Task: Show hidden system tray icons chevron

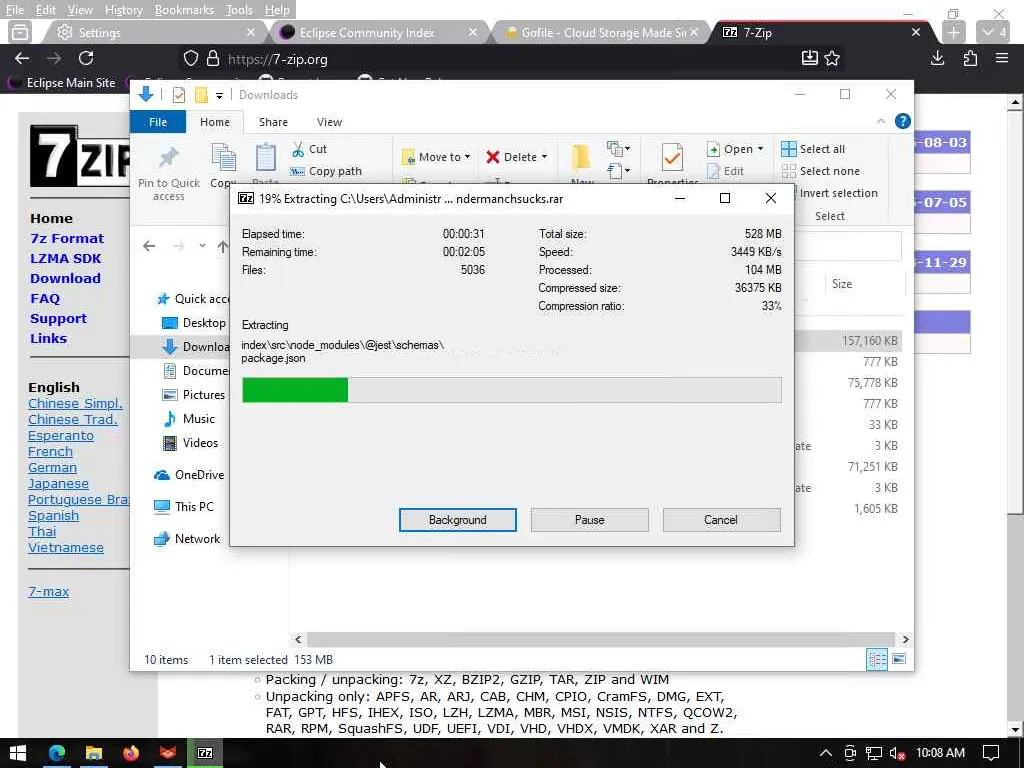Action: 825,753
